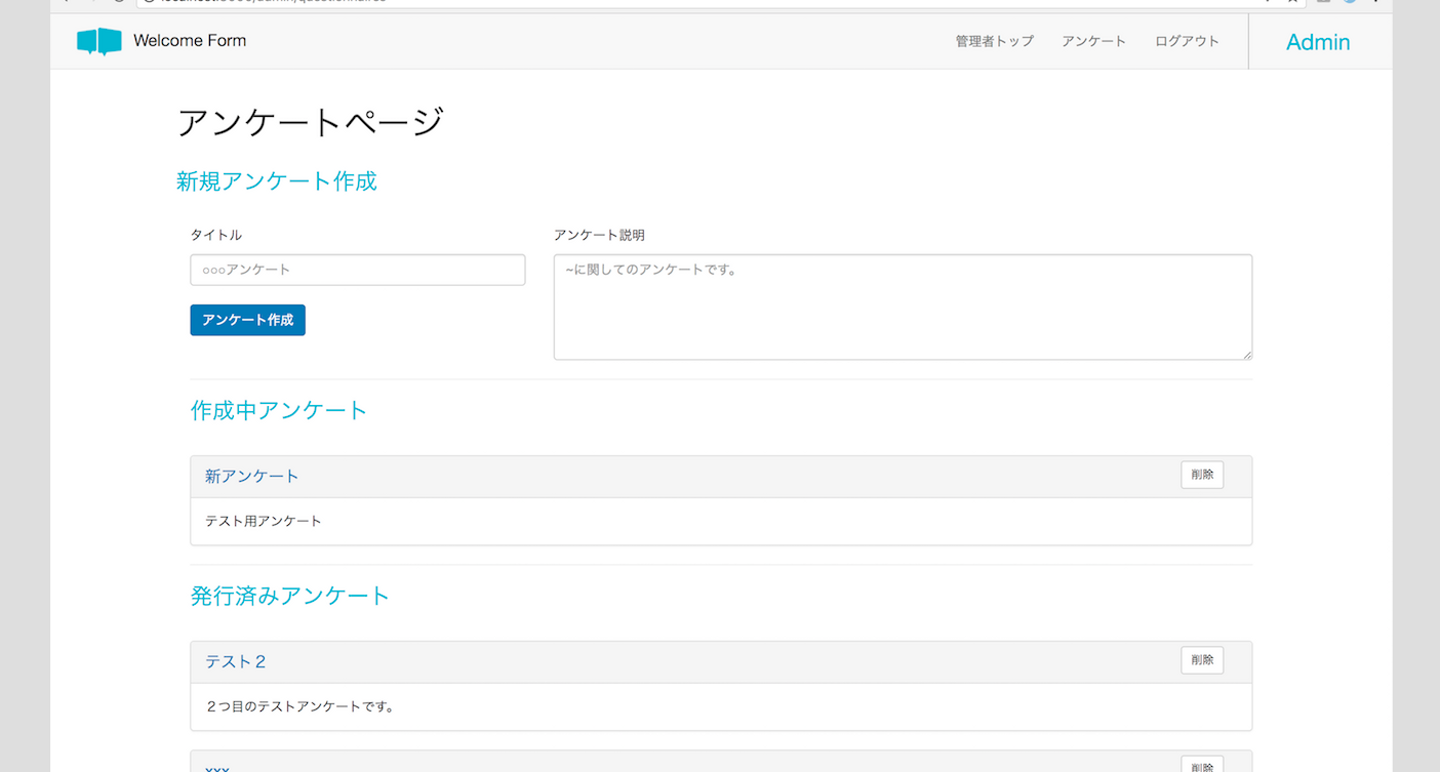Click the アンケート説明 field label

click(599, 235)
